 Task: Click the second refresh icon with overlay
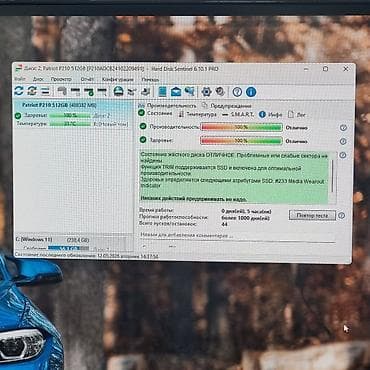(x=32, y=91)
